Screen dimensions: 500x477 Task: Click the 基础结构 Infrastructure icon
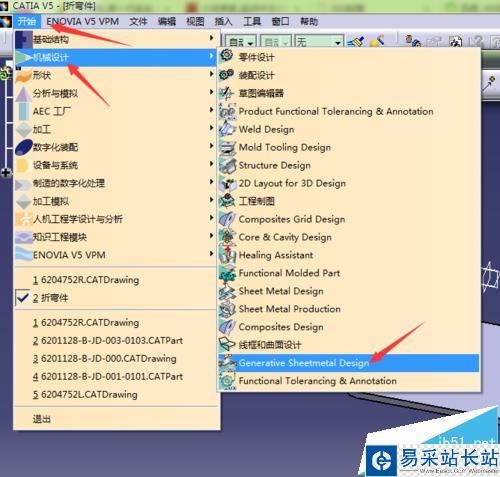point(23,39)
